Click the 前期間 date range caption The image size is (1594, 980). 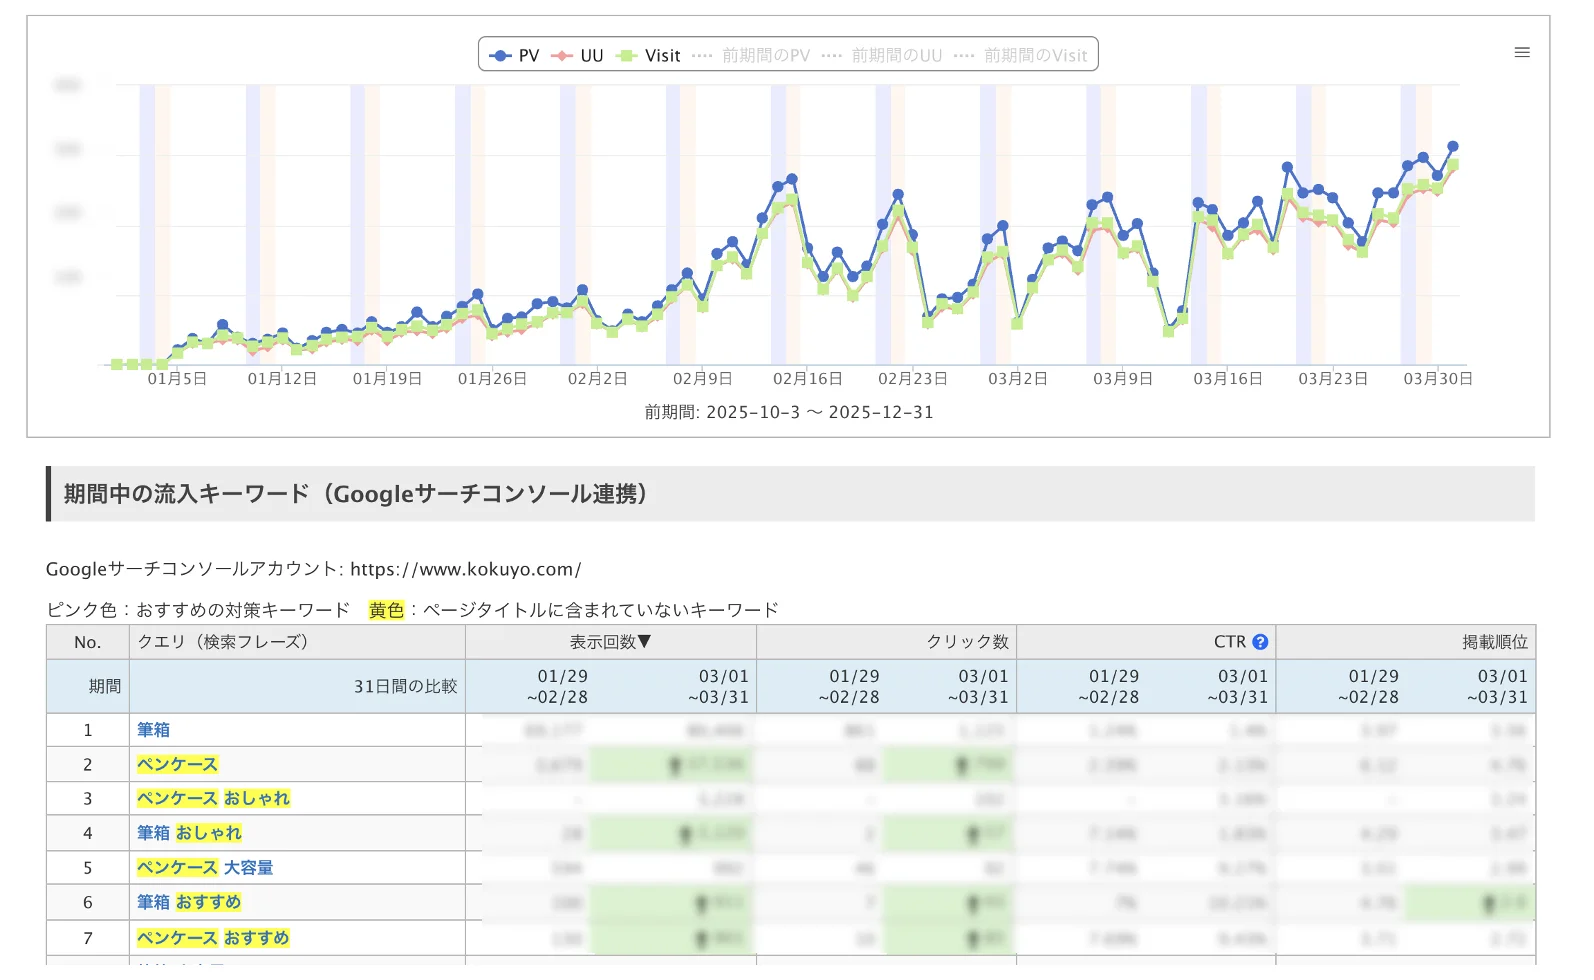click(789, 412)
